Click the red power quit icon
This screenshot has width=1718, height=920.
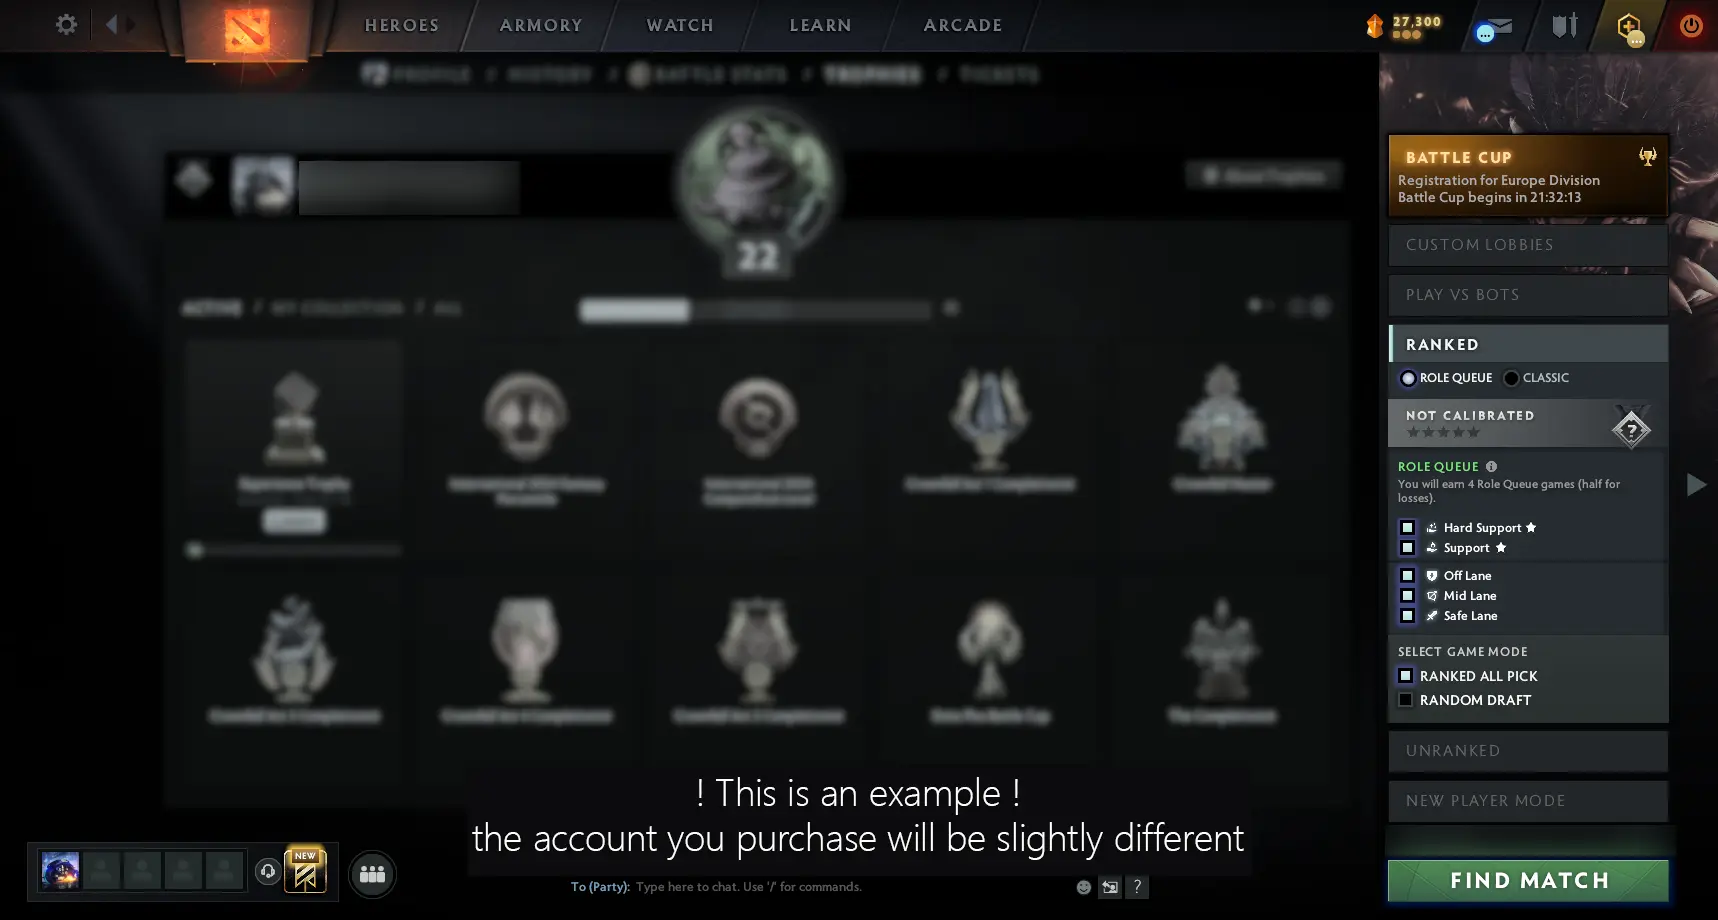pos(1691,25)
